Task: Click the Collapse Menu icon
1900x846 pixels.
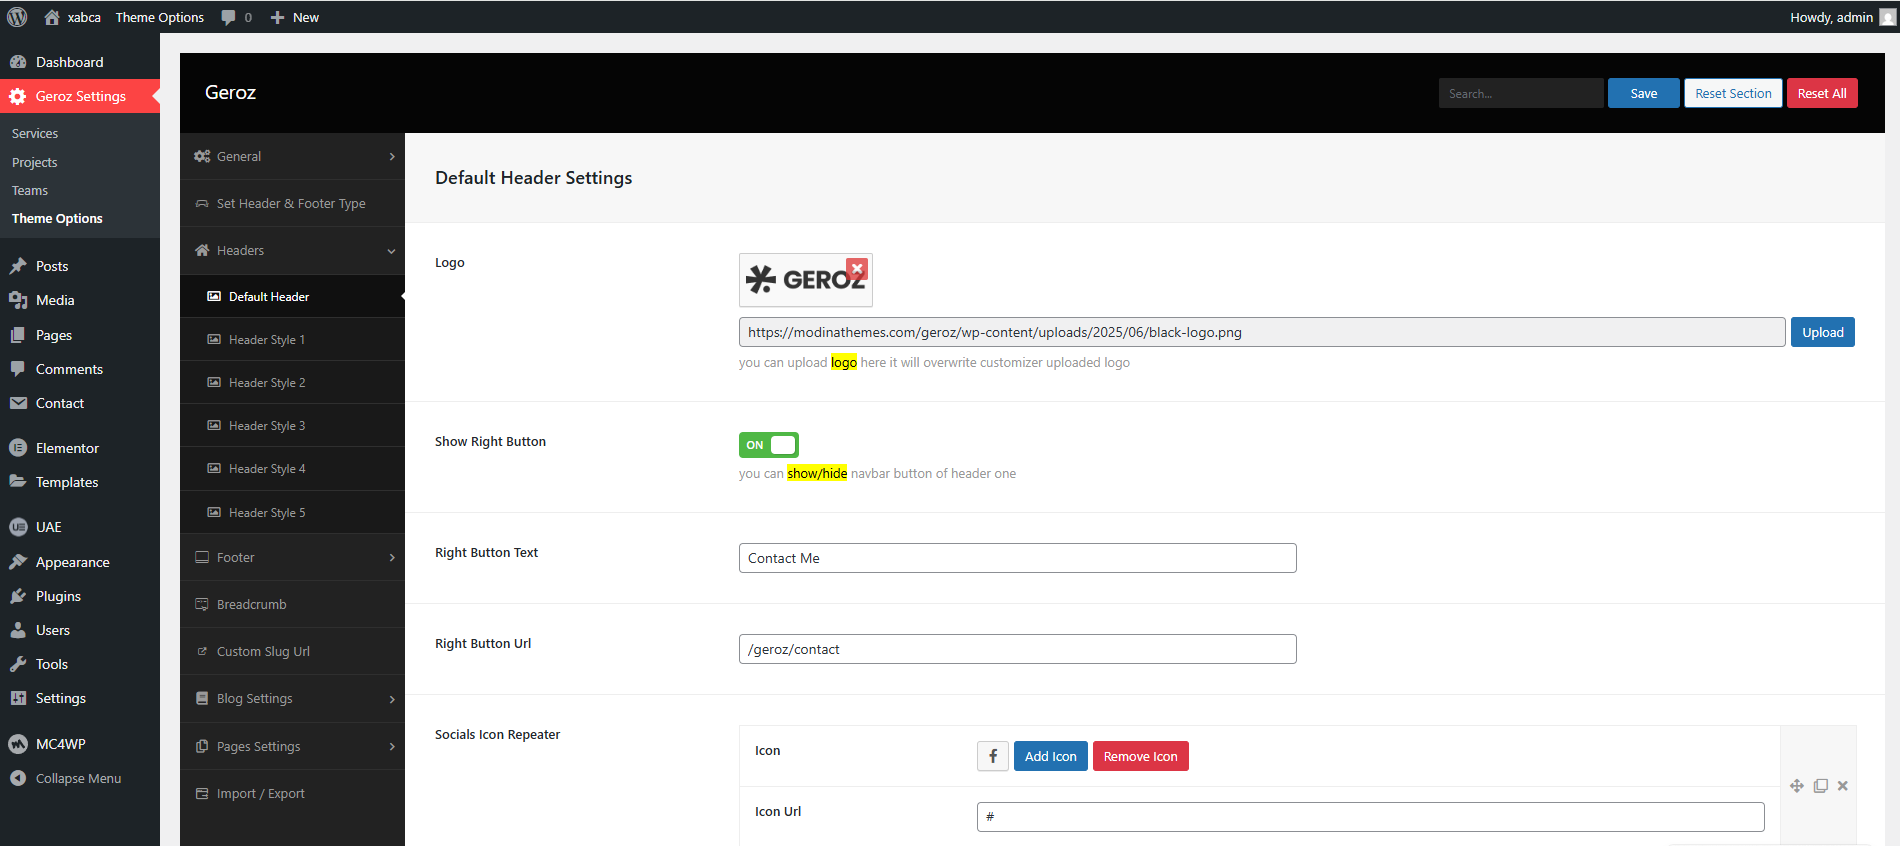Action: [18, 778]
